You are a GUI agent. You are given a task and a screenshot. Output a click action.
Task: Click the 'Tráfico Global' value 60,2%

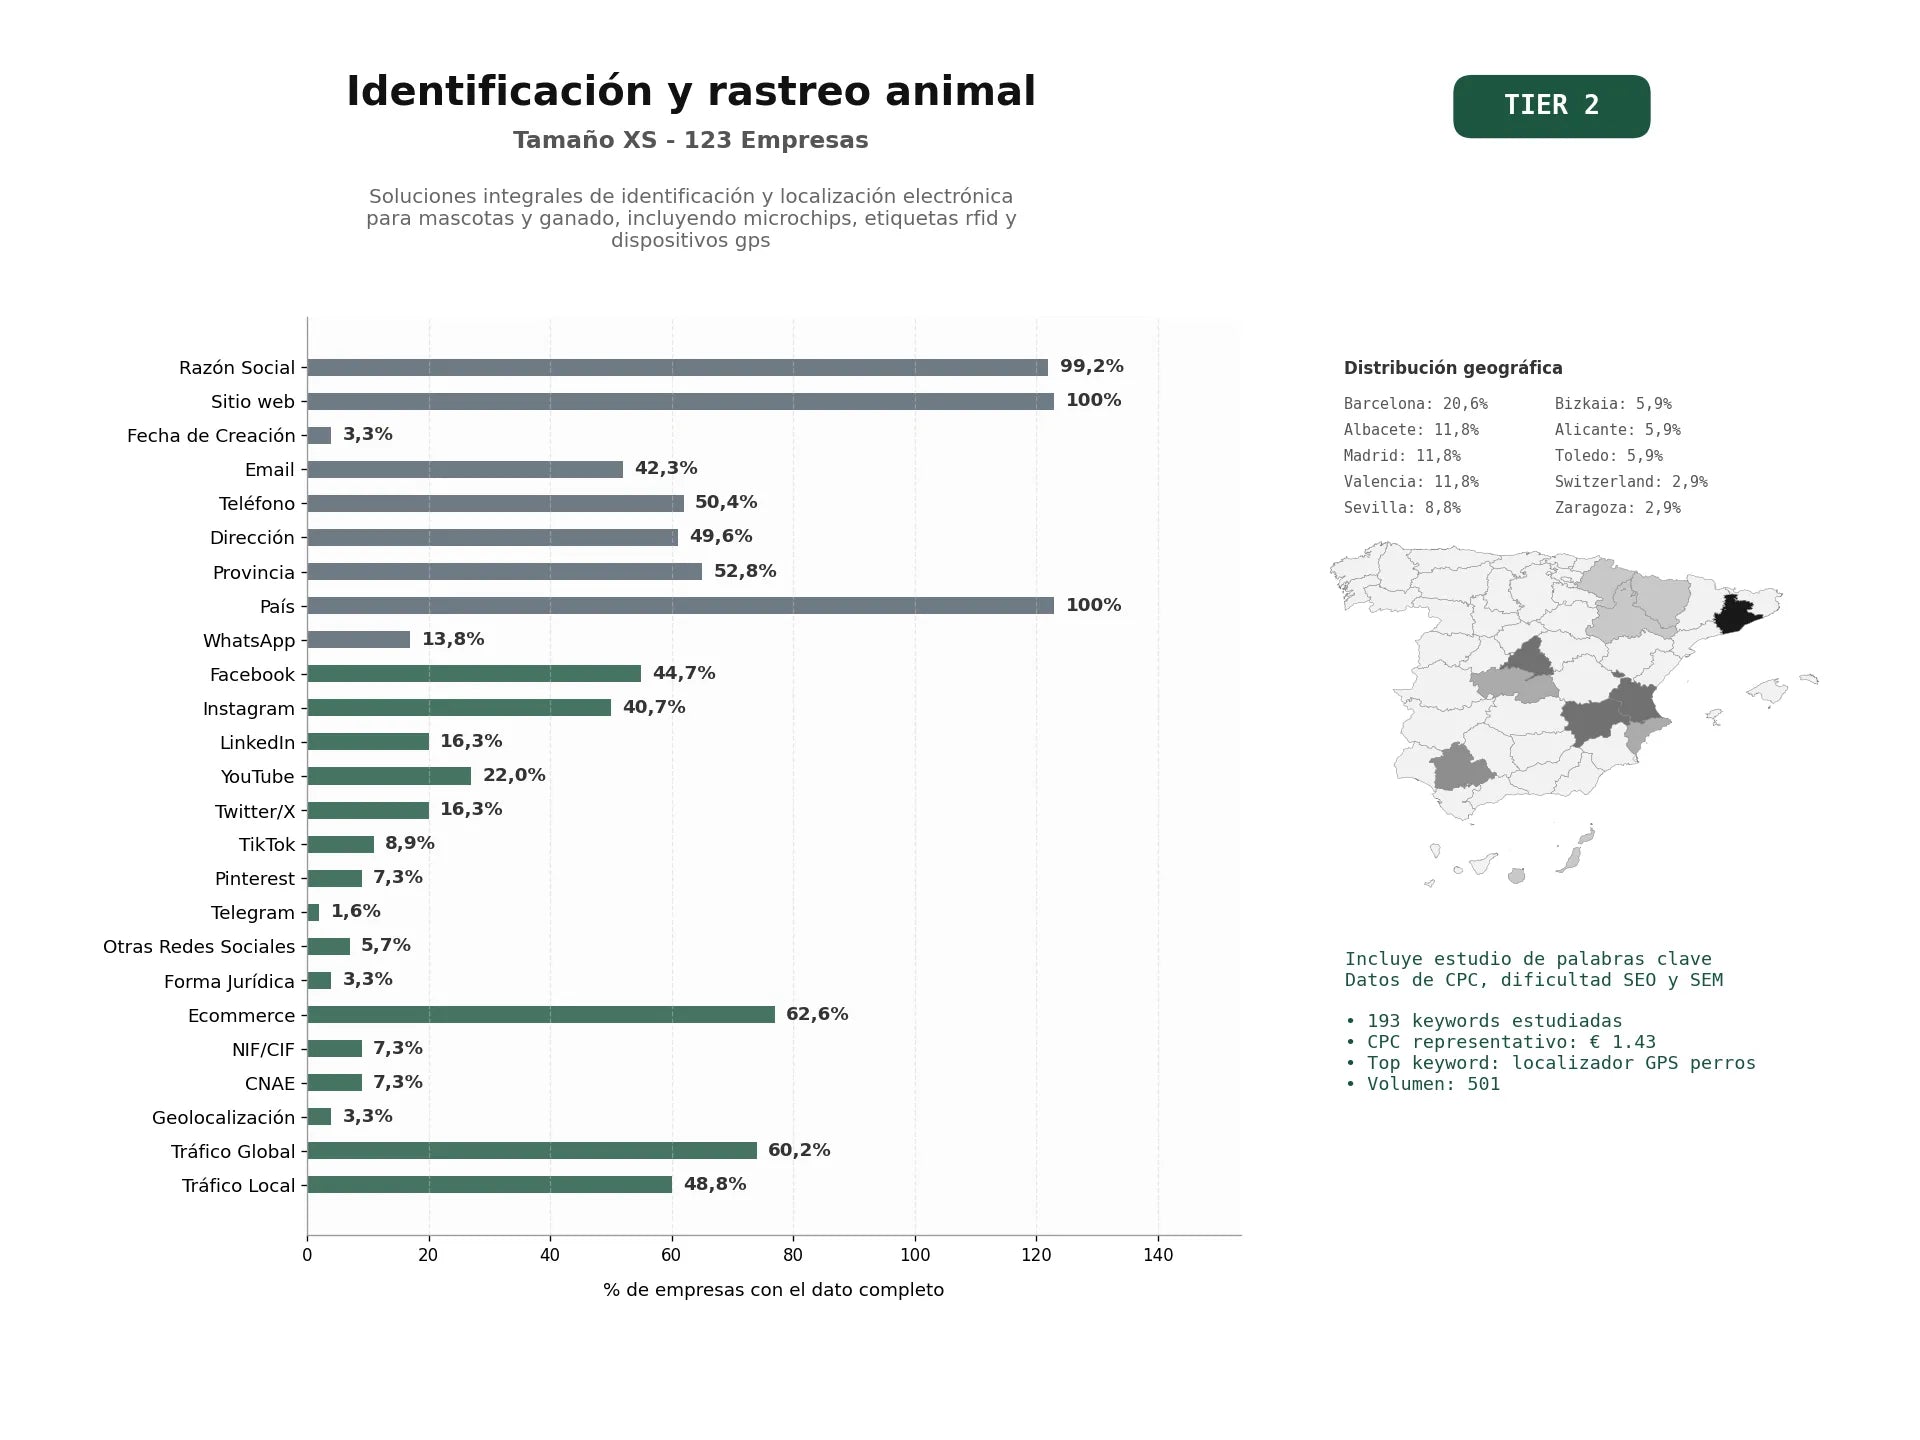click(x=799, y=1150)
